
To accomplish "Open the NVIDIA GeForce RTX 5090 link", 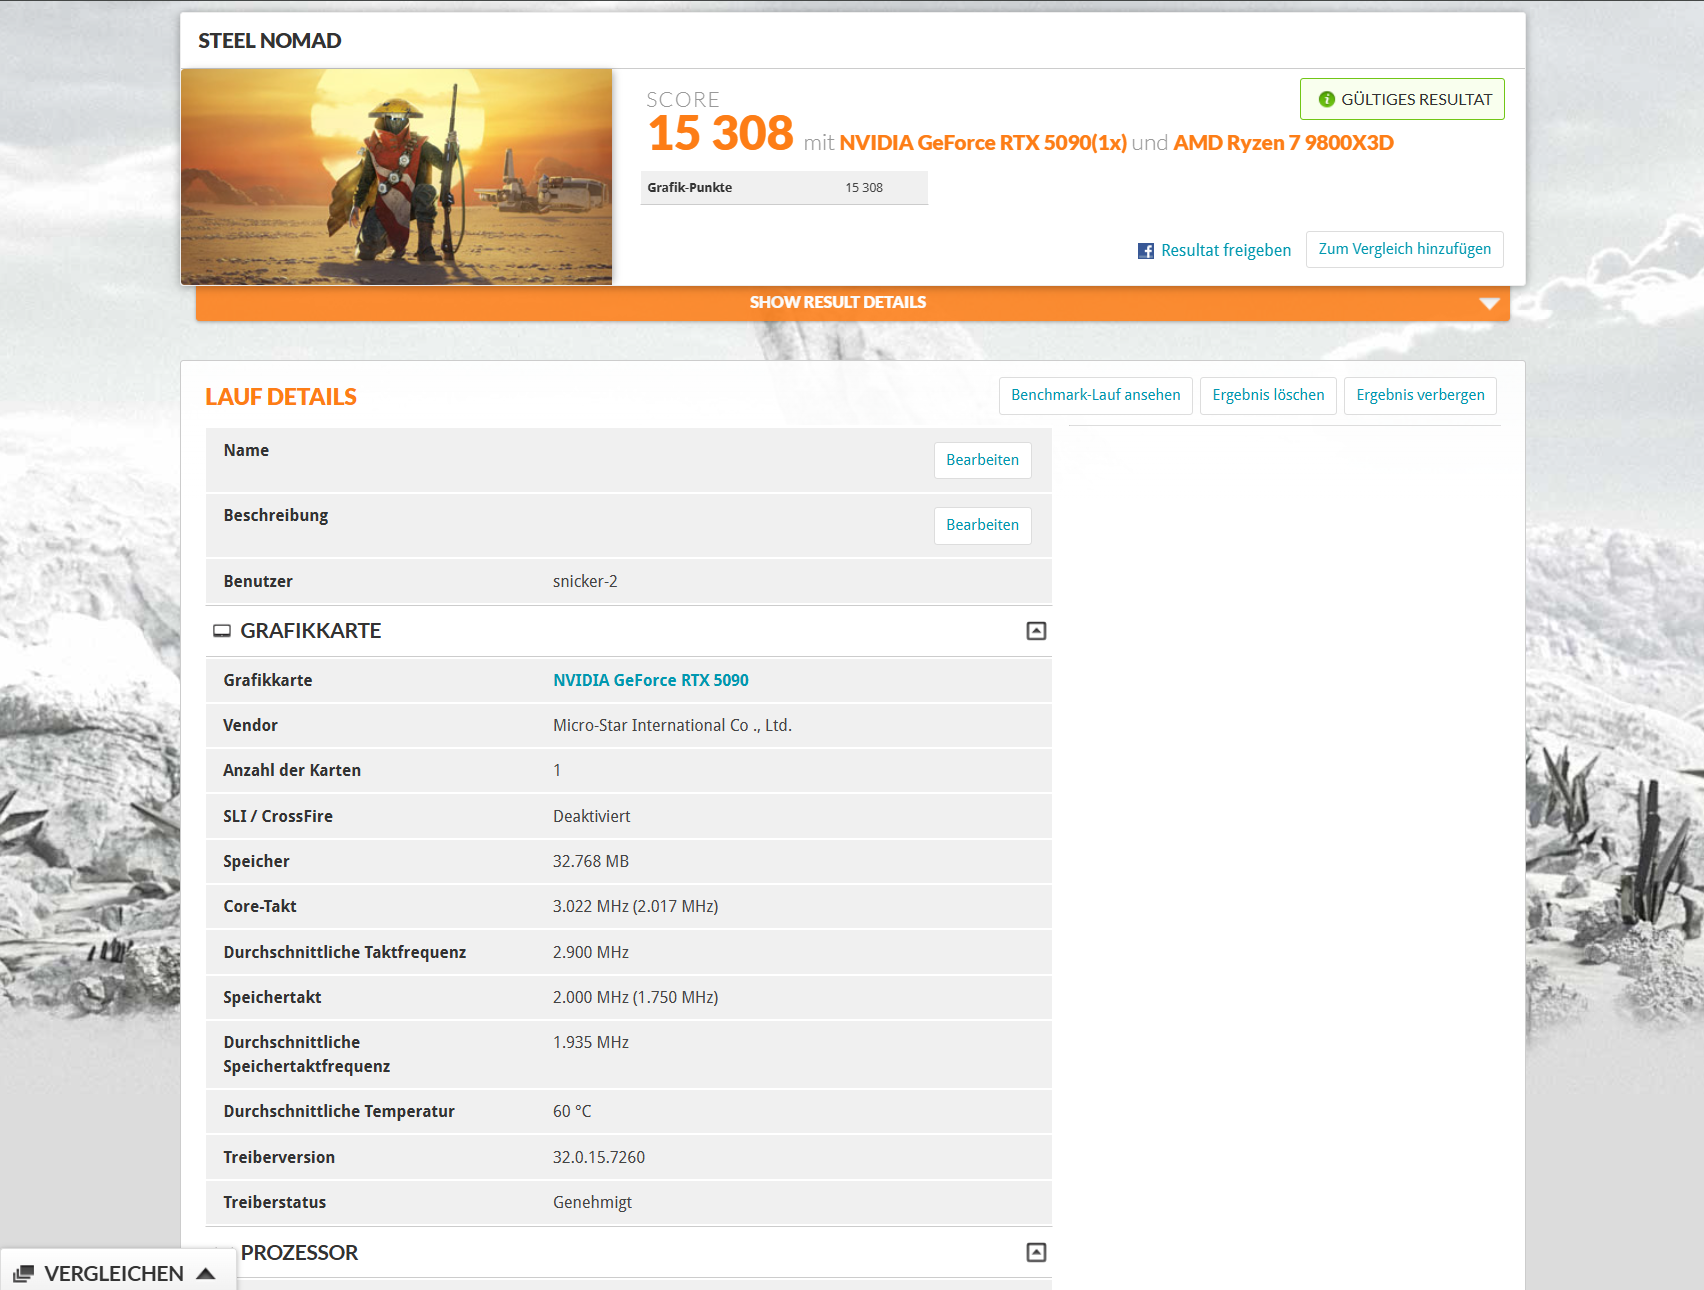I will pos(651,680).
